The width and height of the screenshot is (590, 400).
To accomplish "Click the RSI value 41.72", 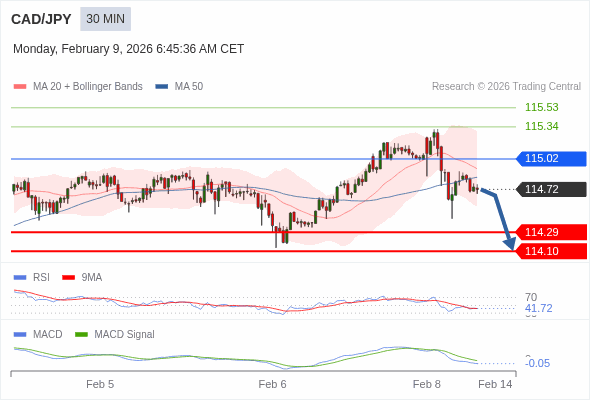I will coord(538,309).
